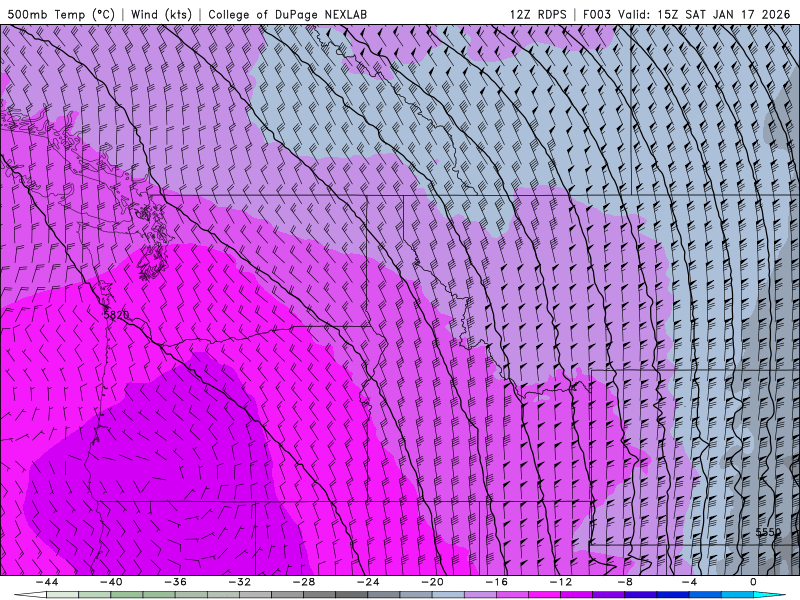Viewport: 800px width, 600px height.
Task: Click the "12Z RDPS" model run label
Action: tap(538, 14)
